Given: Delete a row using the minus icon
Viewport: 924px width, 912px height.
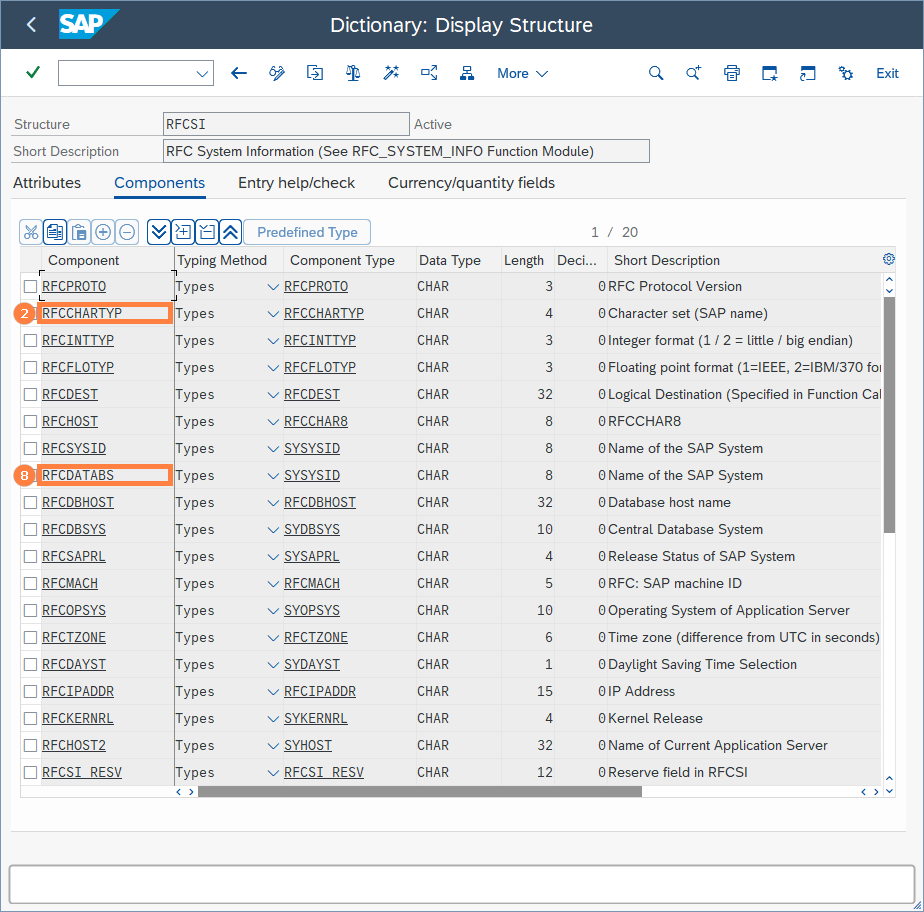Looking at the screenshot, I should pos(127,231).
